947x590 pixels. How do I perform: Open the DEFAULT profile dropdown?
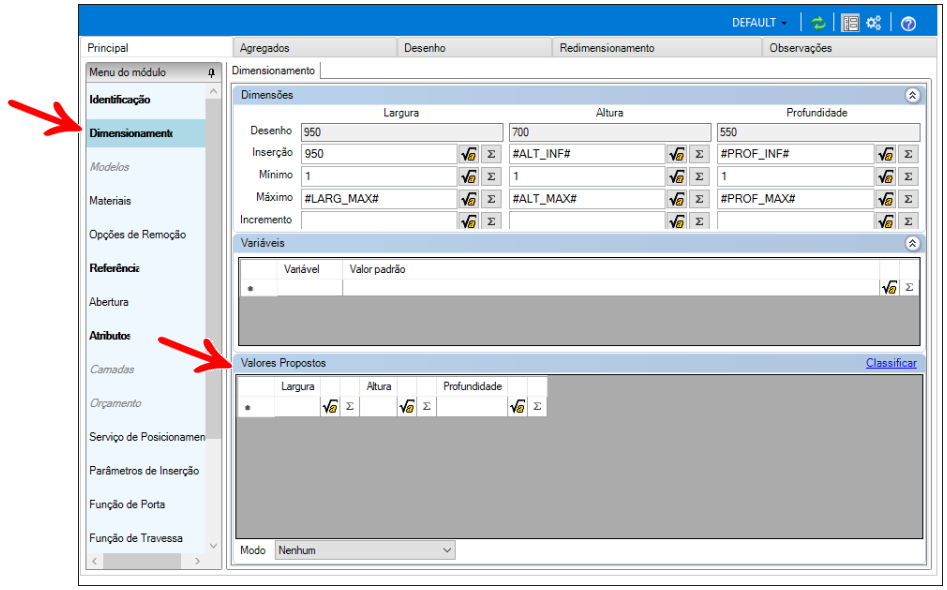759,23
